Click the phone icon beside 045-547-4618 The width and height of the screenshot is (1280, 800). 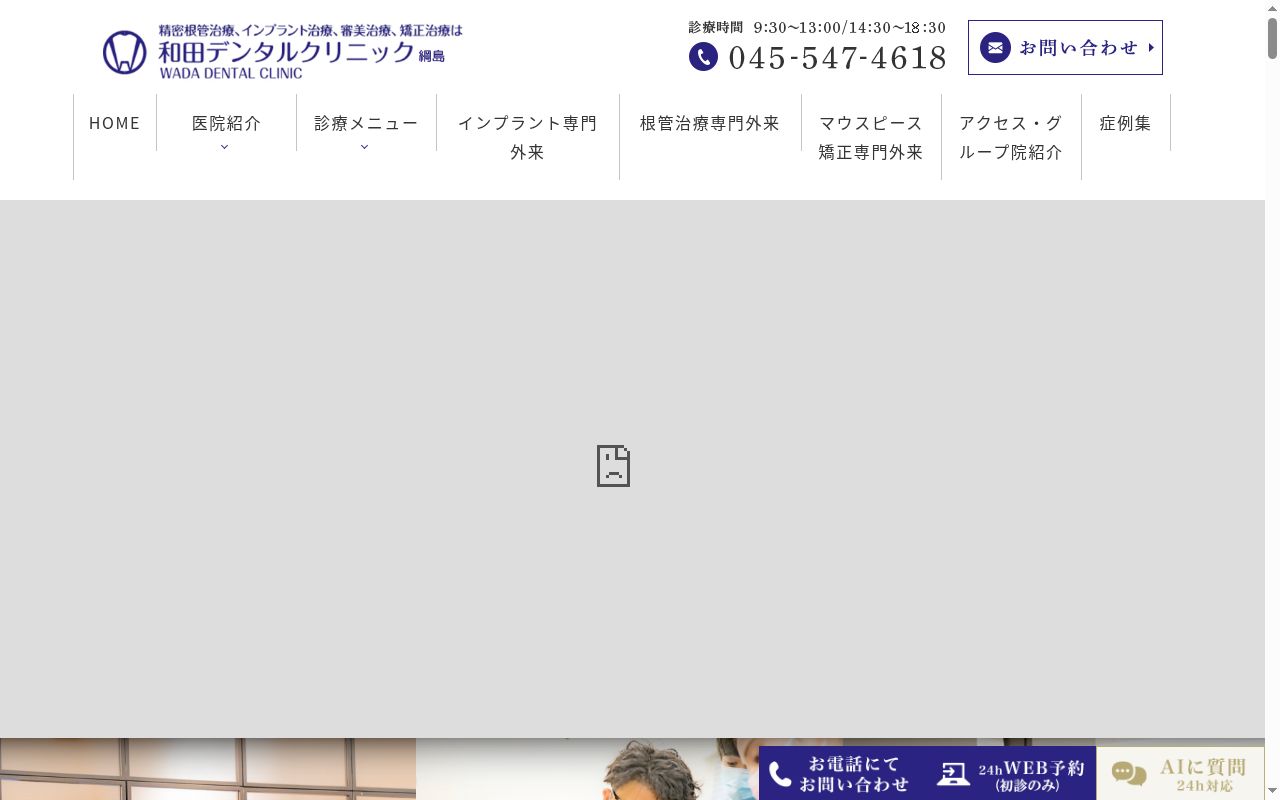[x=703, y=57]
